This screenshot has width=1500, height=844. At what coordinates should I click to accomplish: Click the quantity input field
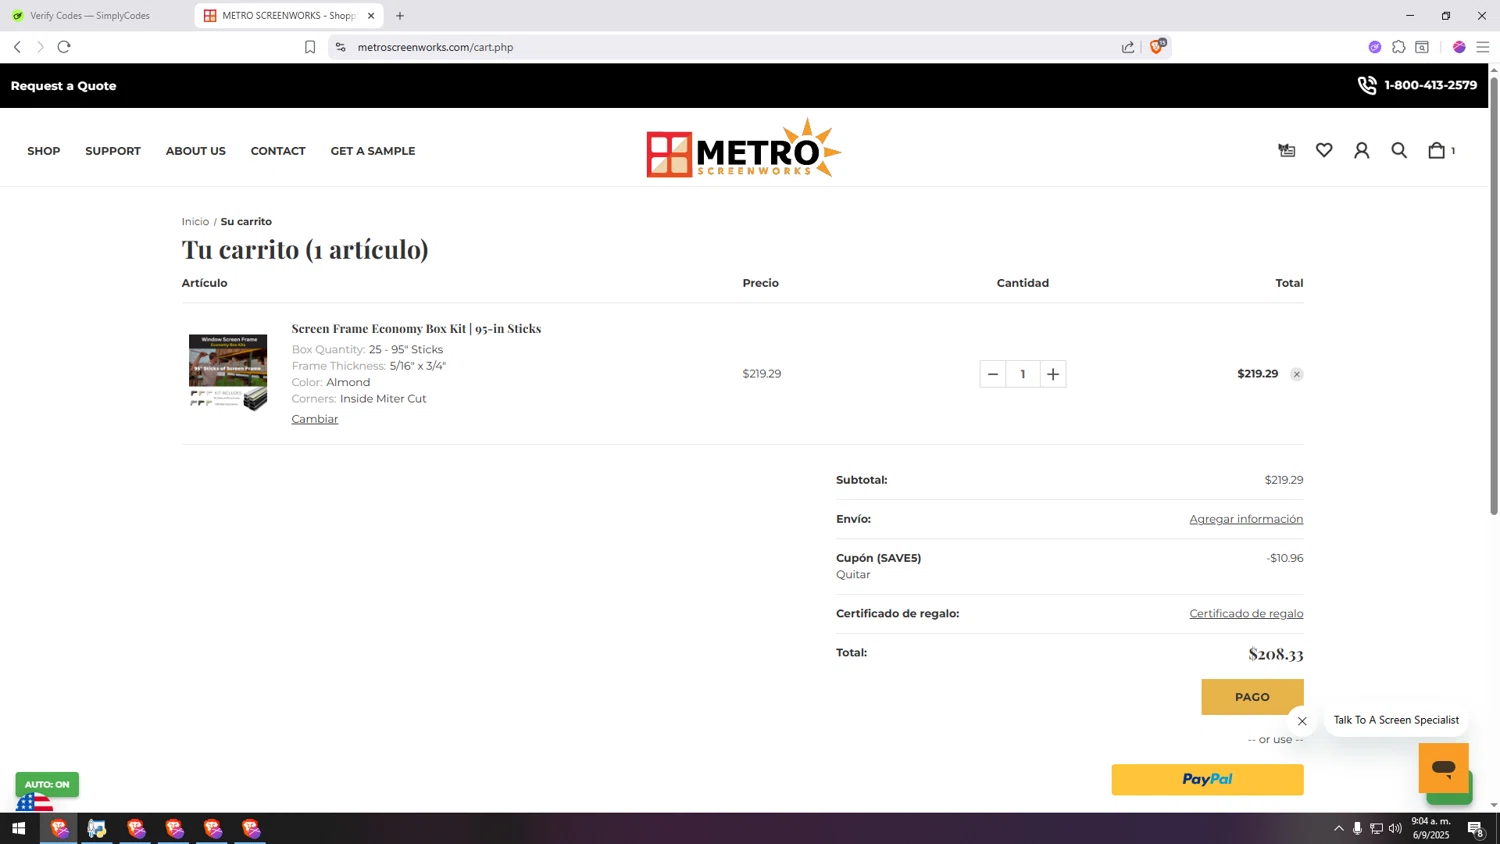coord(1022,374)
